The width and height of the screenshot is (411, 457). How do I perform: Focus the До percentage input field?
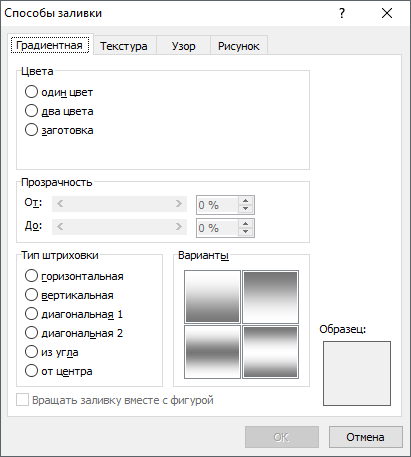point(217,228)
